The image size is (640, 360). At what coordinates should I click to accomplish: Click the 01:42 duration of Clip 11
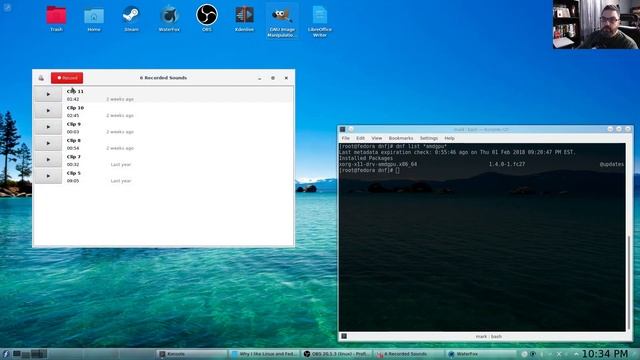pos(73,99)
